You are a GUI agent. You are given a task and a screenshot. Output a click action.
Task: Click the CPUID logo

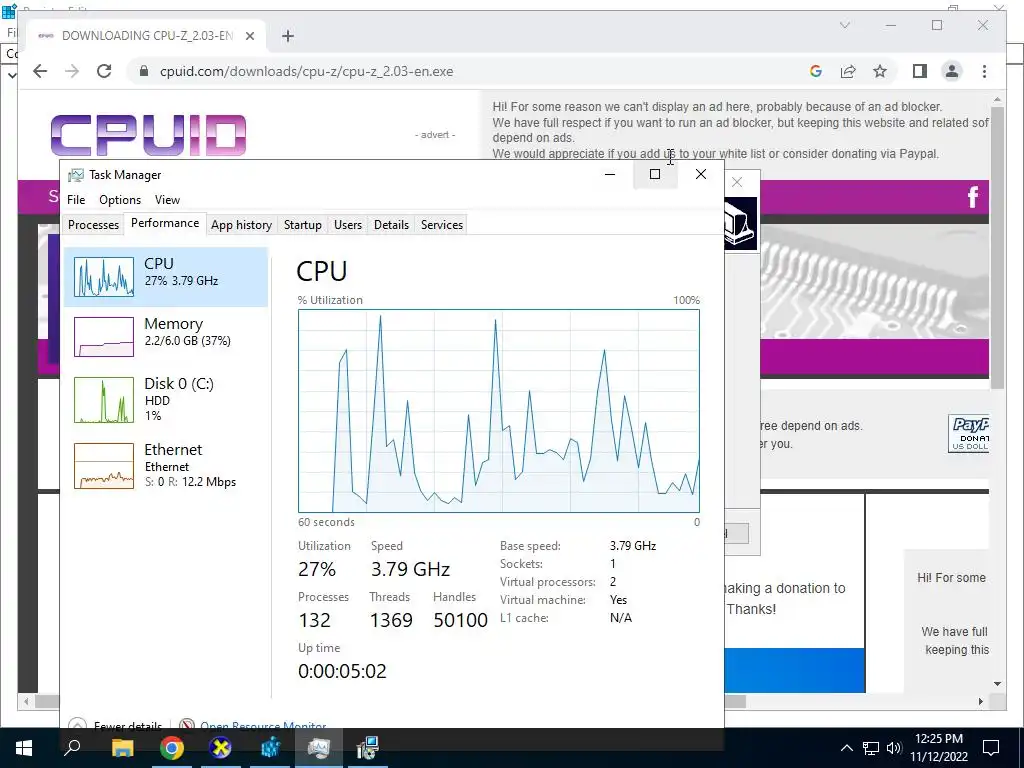pos(148,135)
